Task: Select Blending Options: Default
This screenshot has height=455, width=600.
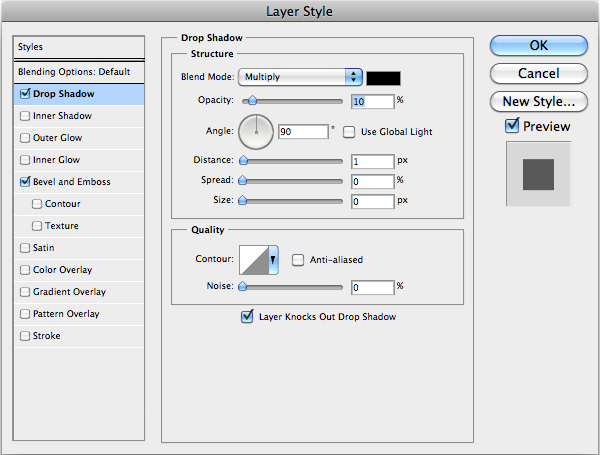Action: [79, 72]
